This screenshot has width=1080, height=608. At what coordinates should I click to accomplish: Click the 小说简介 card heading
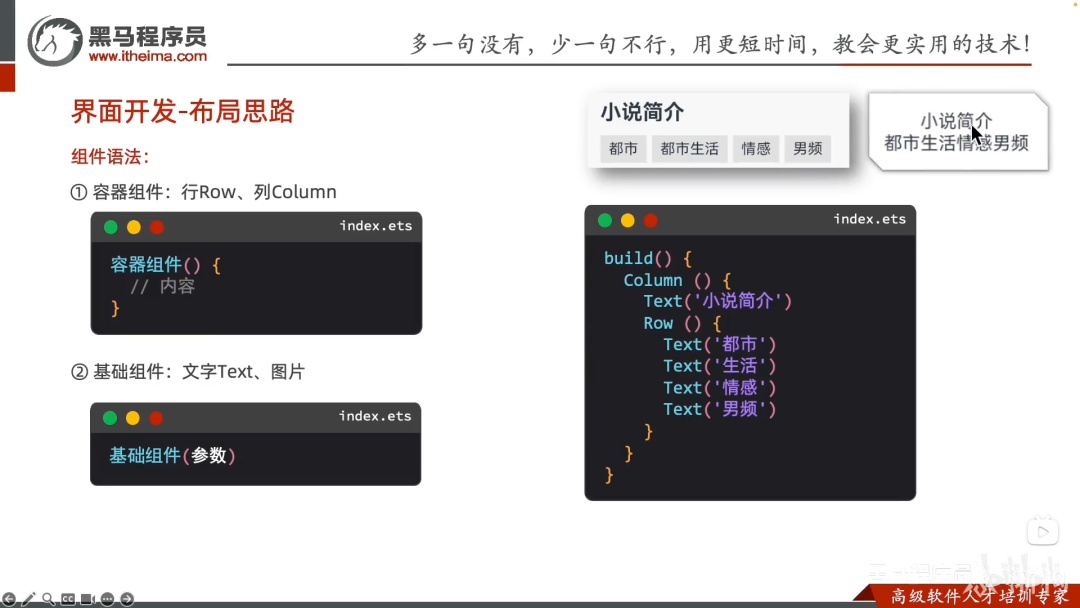coord(643,112)
